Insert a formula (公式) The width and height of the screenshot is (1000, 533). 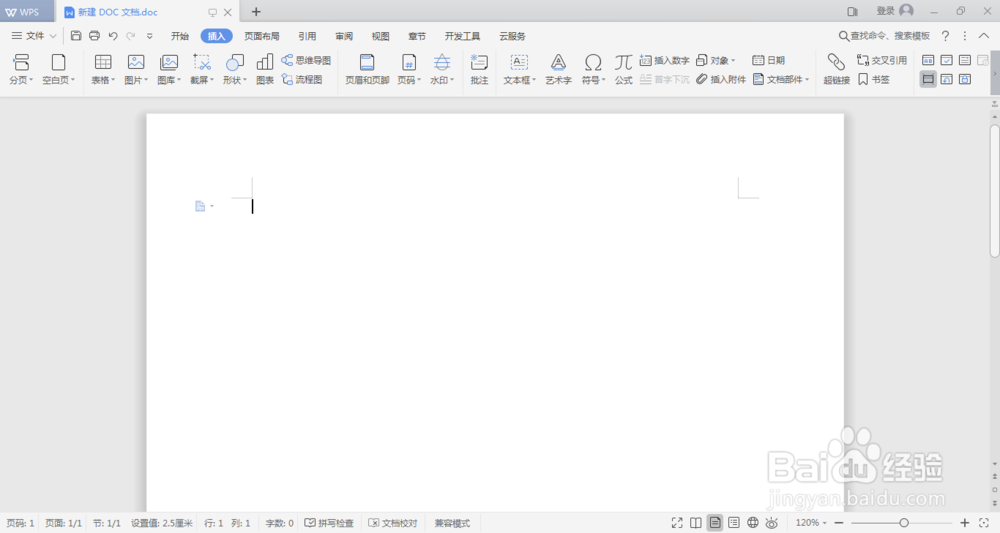pos(623,69)
